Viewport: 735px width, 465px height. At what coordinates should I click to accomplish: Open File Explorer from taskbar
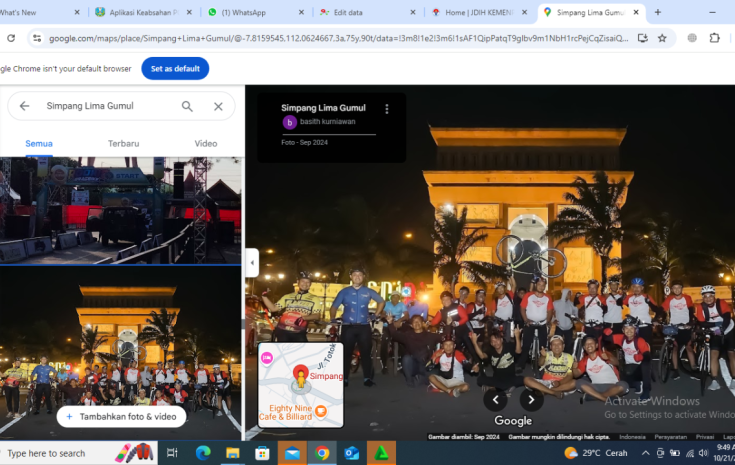tap(232, 453)
